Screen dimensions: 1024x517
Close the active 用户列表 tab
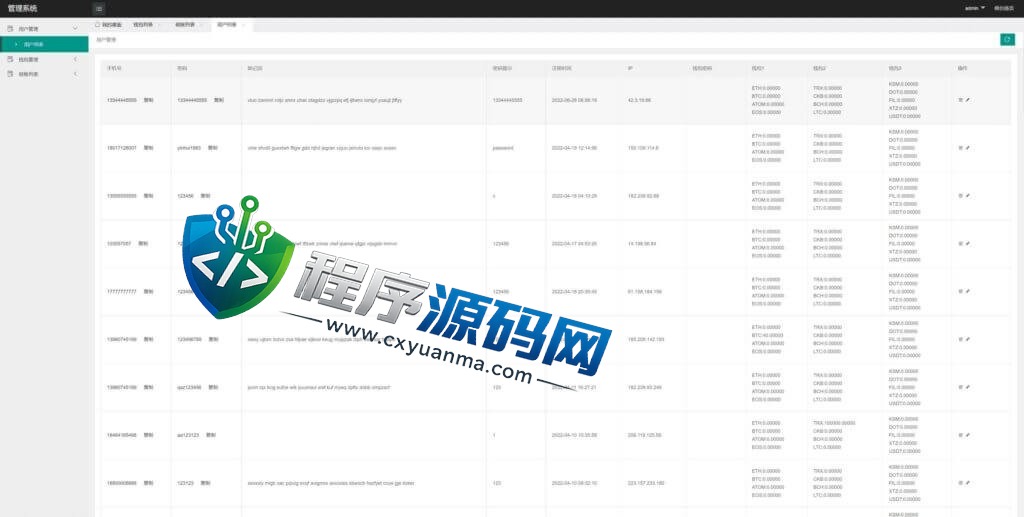pyautogui.click(x=244, y=25)
